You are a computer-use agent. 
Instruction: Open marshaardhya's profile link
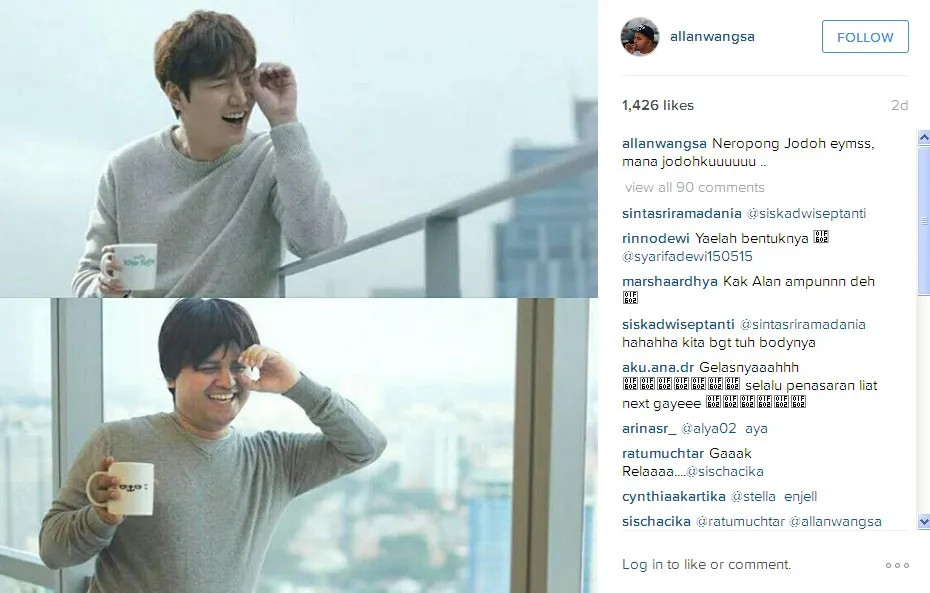tap(670, 282)
